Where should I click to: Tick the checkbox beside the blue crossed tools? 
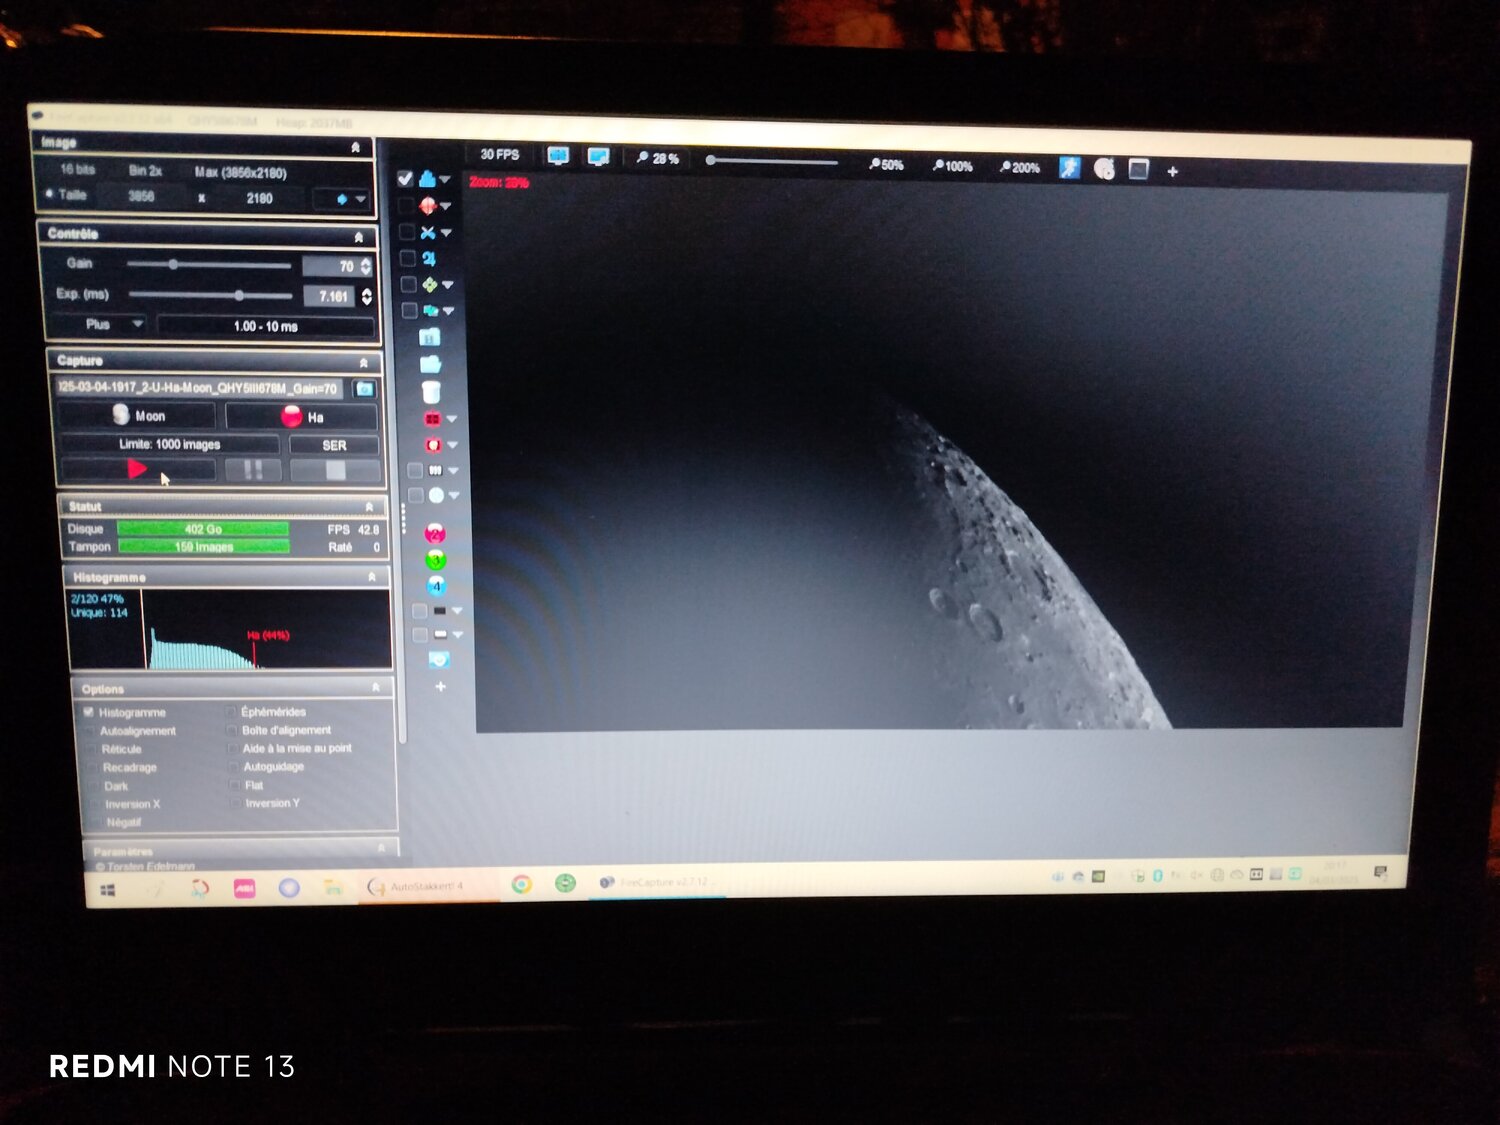tap(407, 232)
